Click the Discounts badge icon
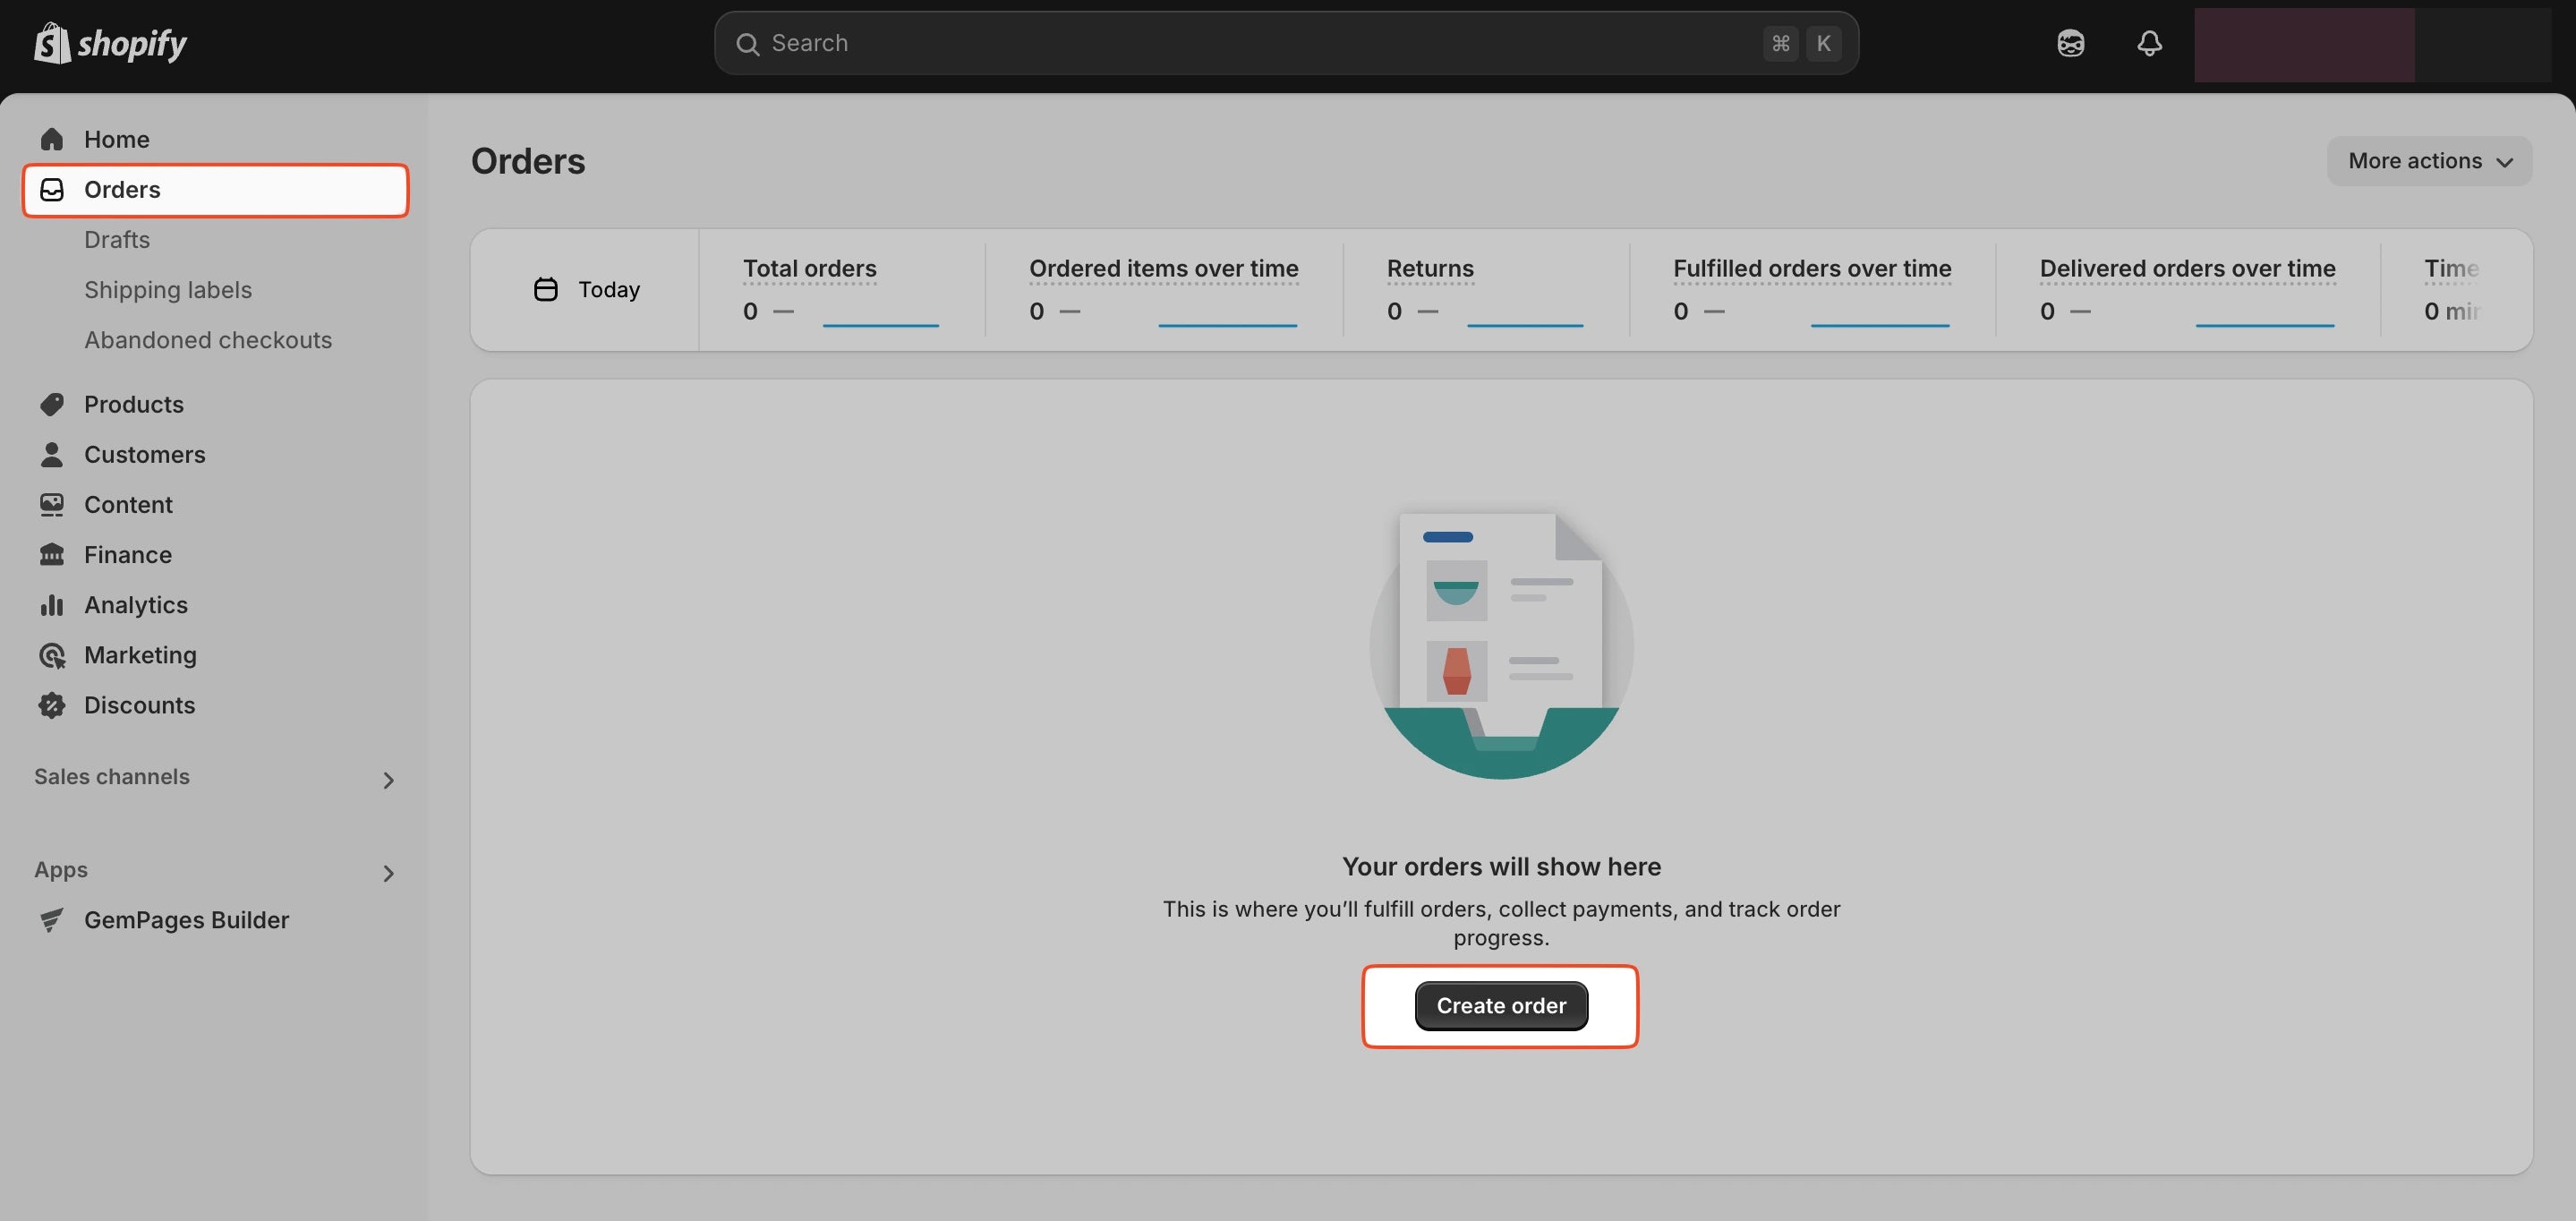 tap(52, 705)
